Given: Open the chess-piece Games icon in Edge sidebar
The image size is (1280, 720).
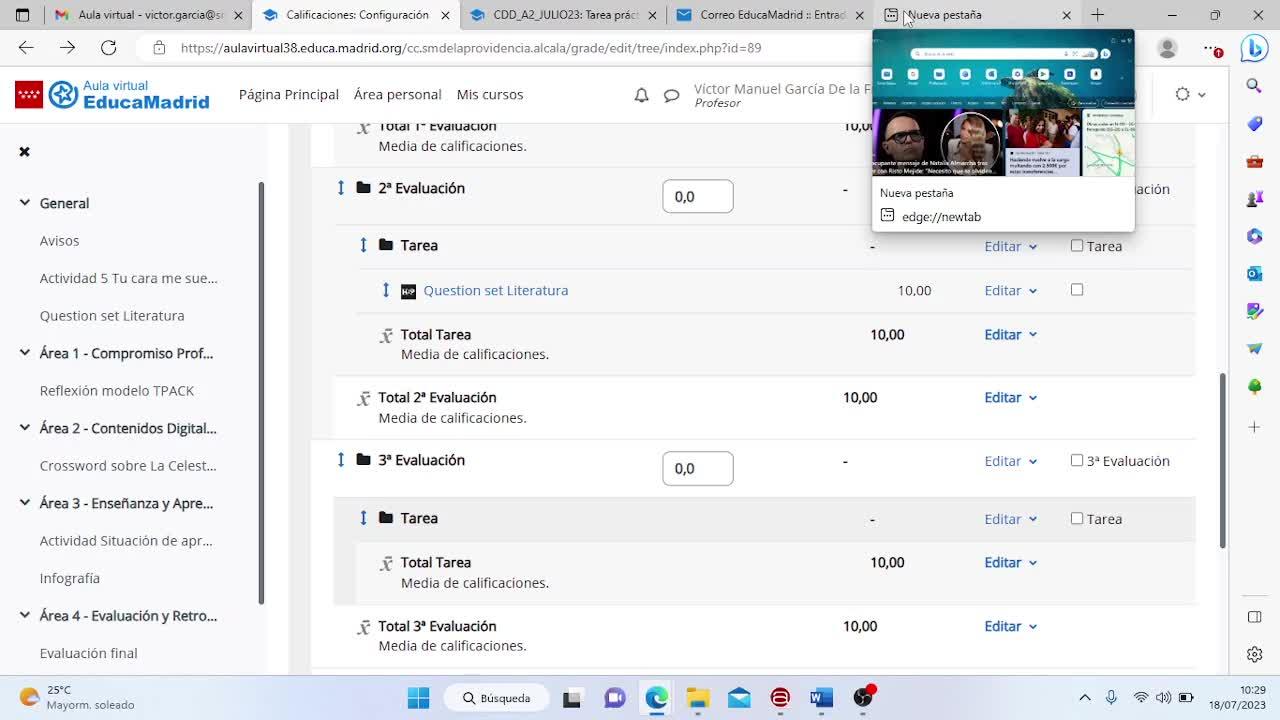Looking at the screenshot, I should point(1255,199).
